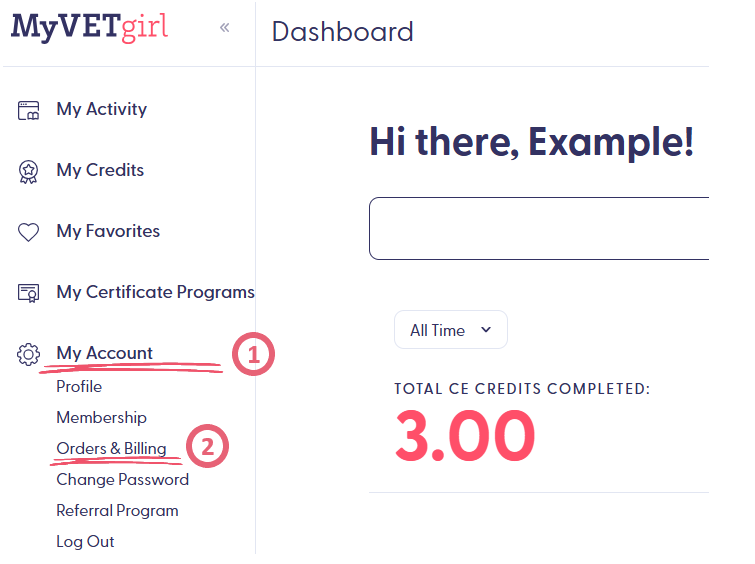Viewport: 755px width, 564px height.
Task: Go to Orders & Billing
Action: (111, 449)
